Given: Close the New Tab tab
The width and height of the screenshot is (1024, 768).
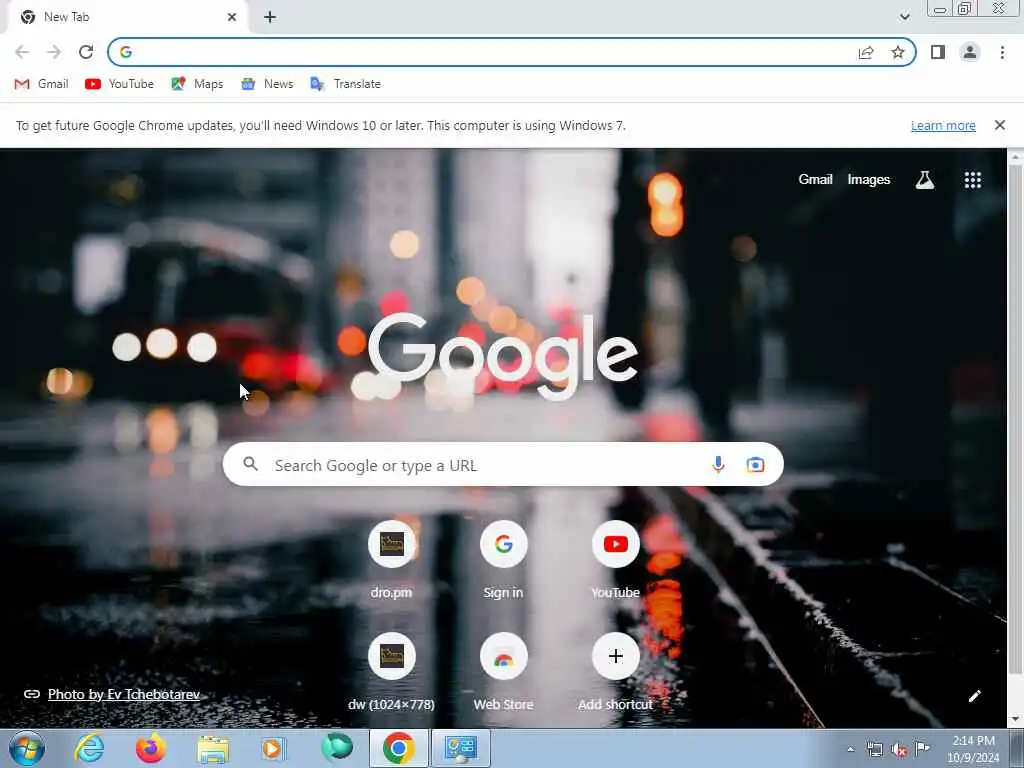Looking at the screenshot, I should 232,17.
